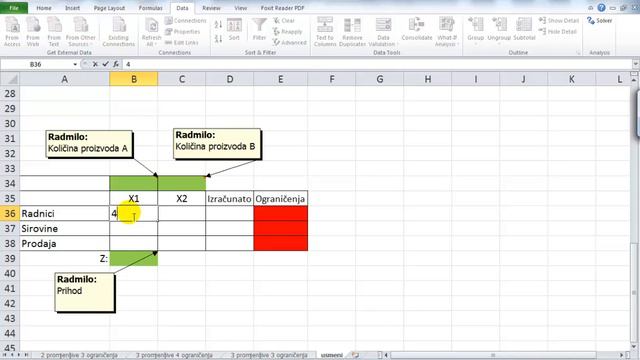
Task: Click the Name Box field B36
Action: pos(36,64)
